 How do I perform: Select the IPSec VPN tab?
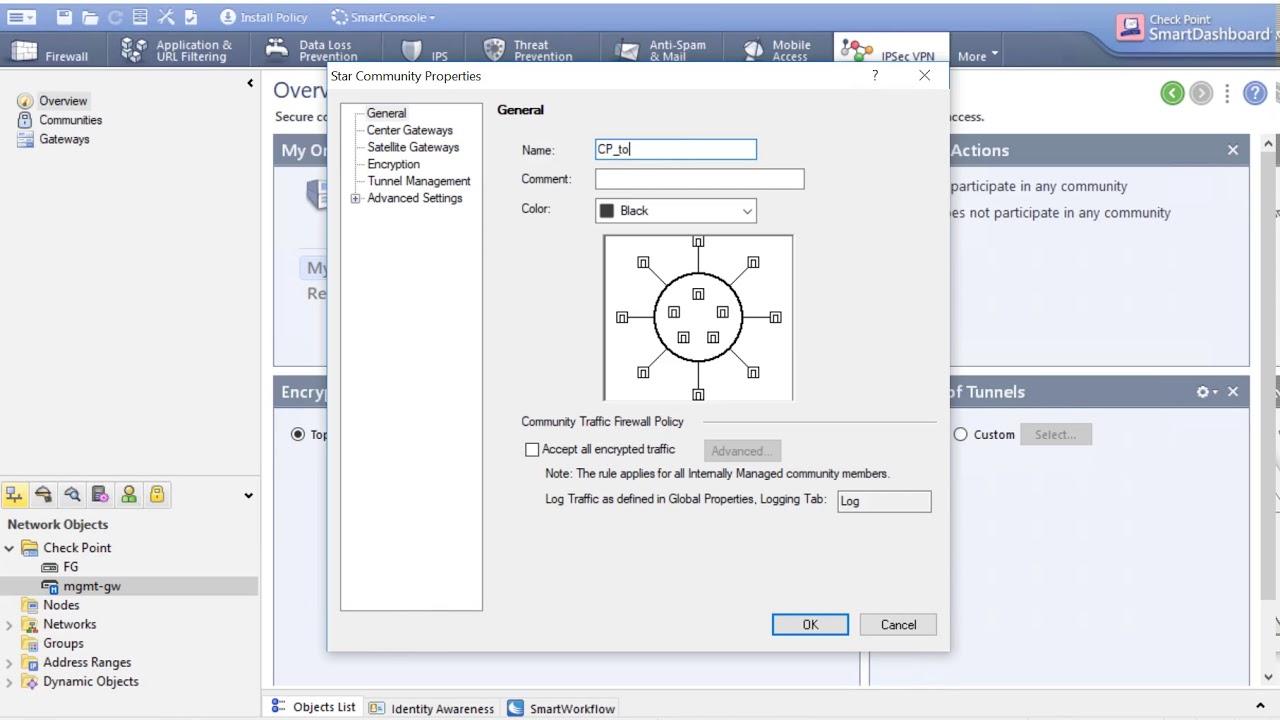(x=889, y=50)
